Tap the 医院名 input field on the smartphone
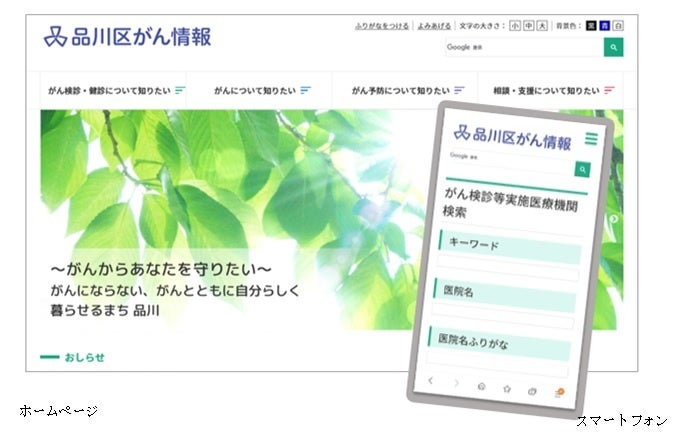Screen dimensions: 697x439 coord(503,315)
